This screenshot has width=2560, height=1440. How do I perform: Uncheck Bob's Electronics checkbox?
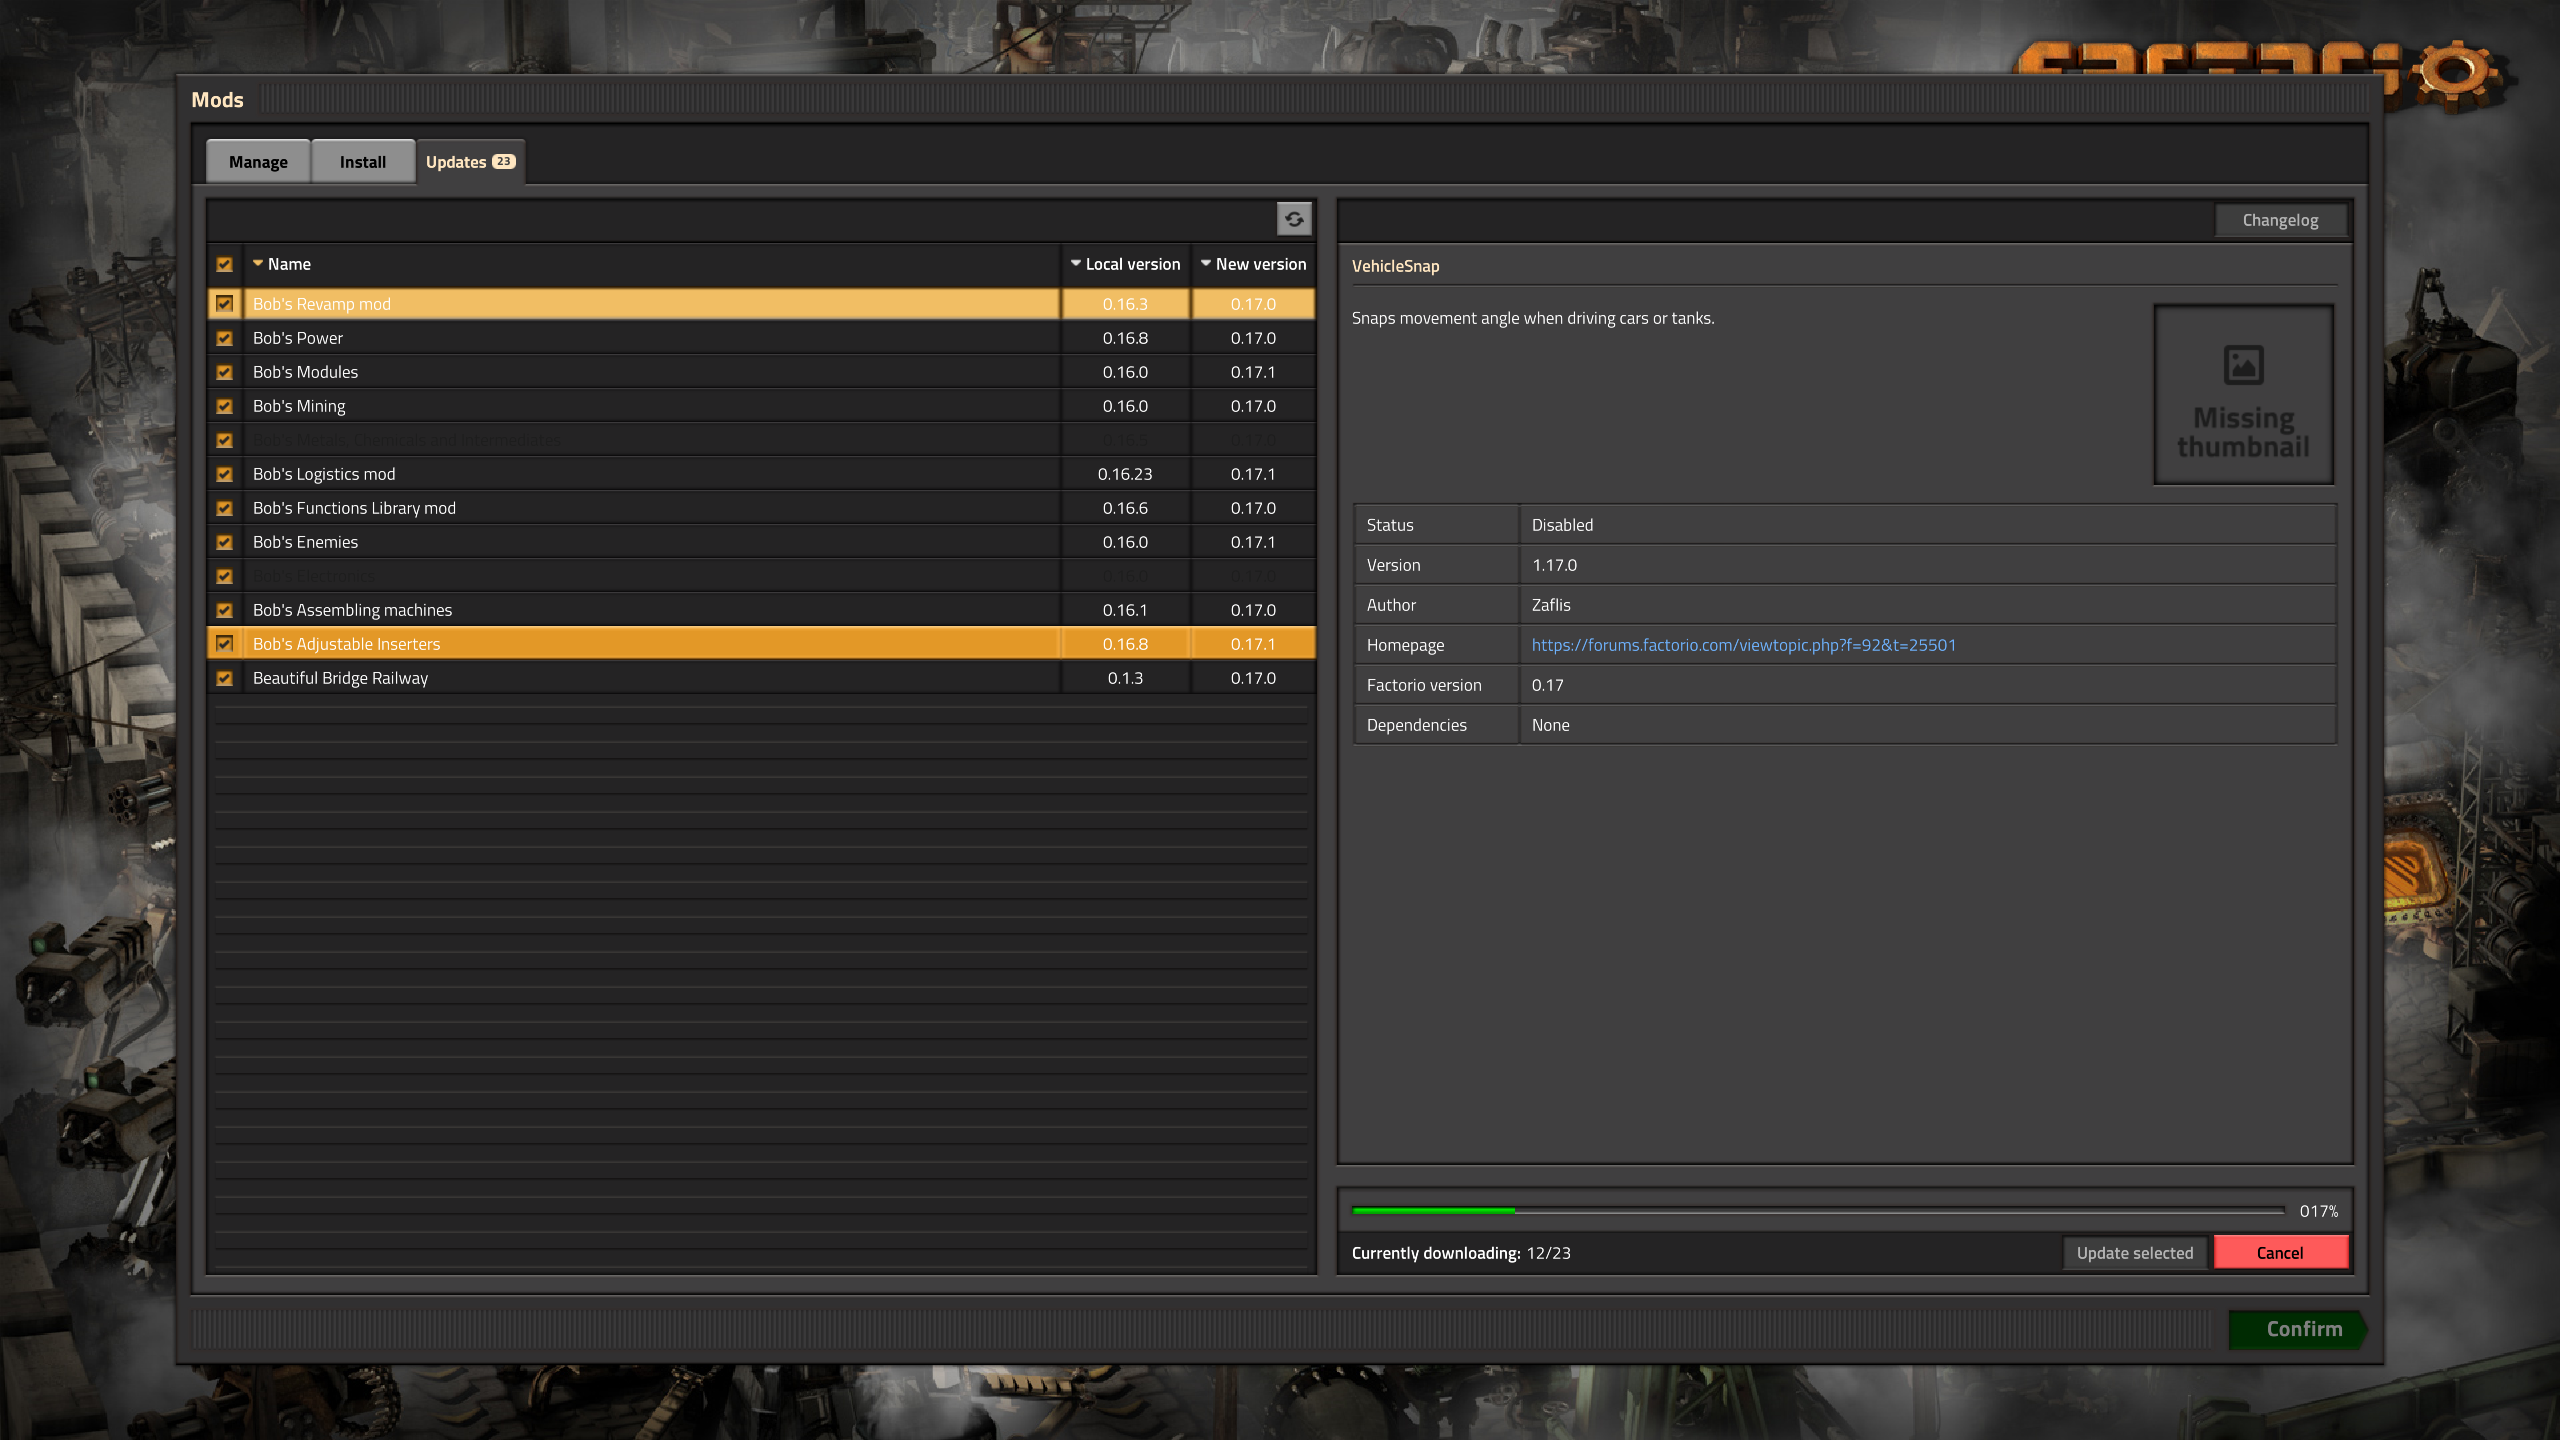[x=224, y=576]
